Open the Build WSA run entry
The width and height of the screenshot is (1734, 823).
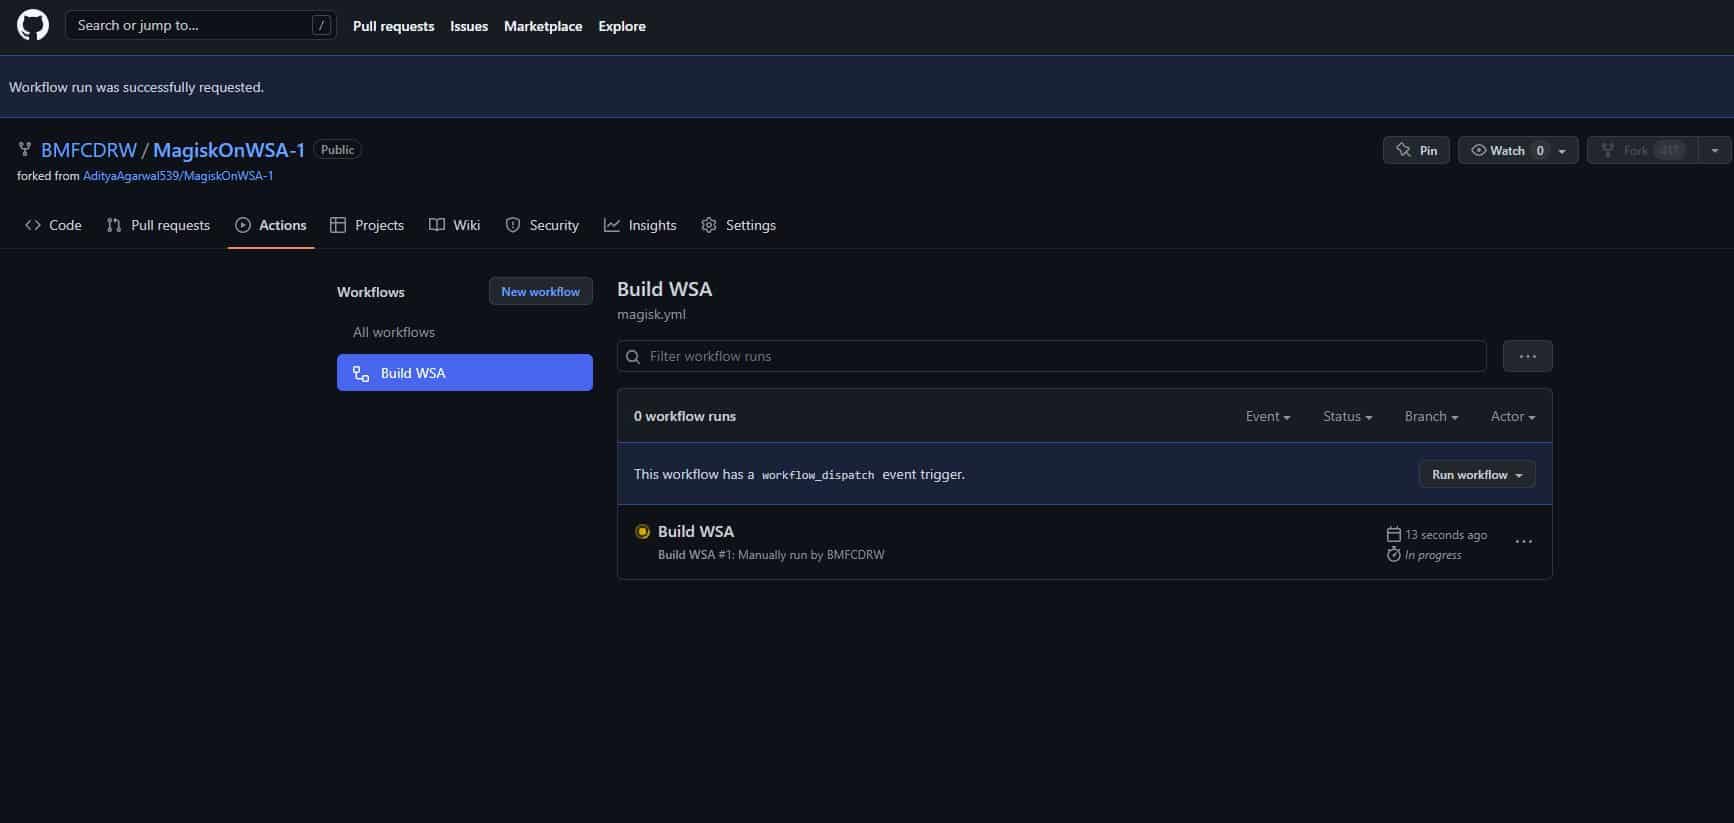tap(696, 531)
